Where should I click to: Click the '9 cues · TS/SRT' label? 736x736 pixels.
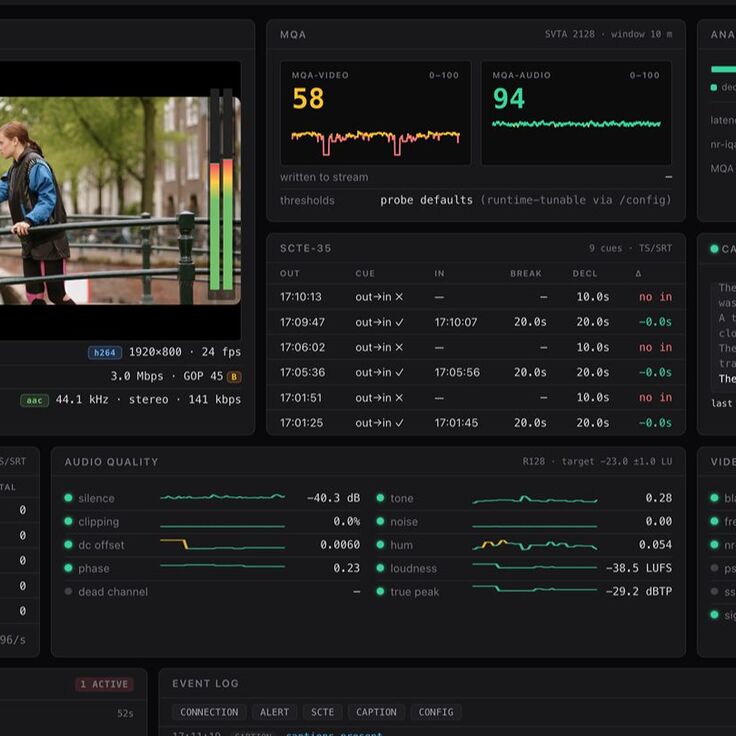coord(630,248)
